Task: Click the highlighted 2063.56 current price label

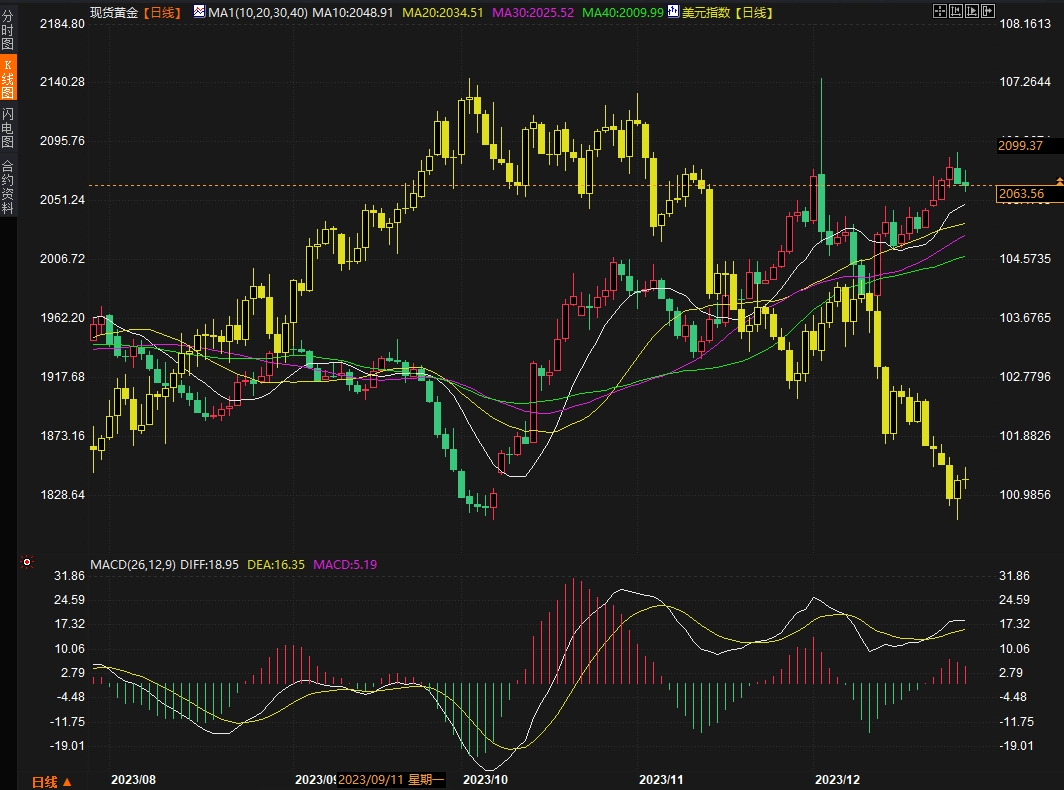Action: 1021,194
